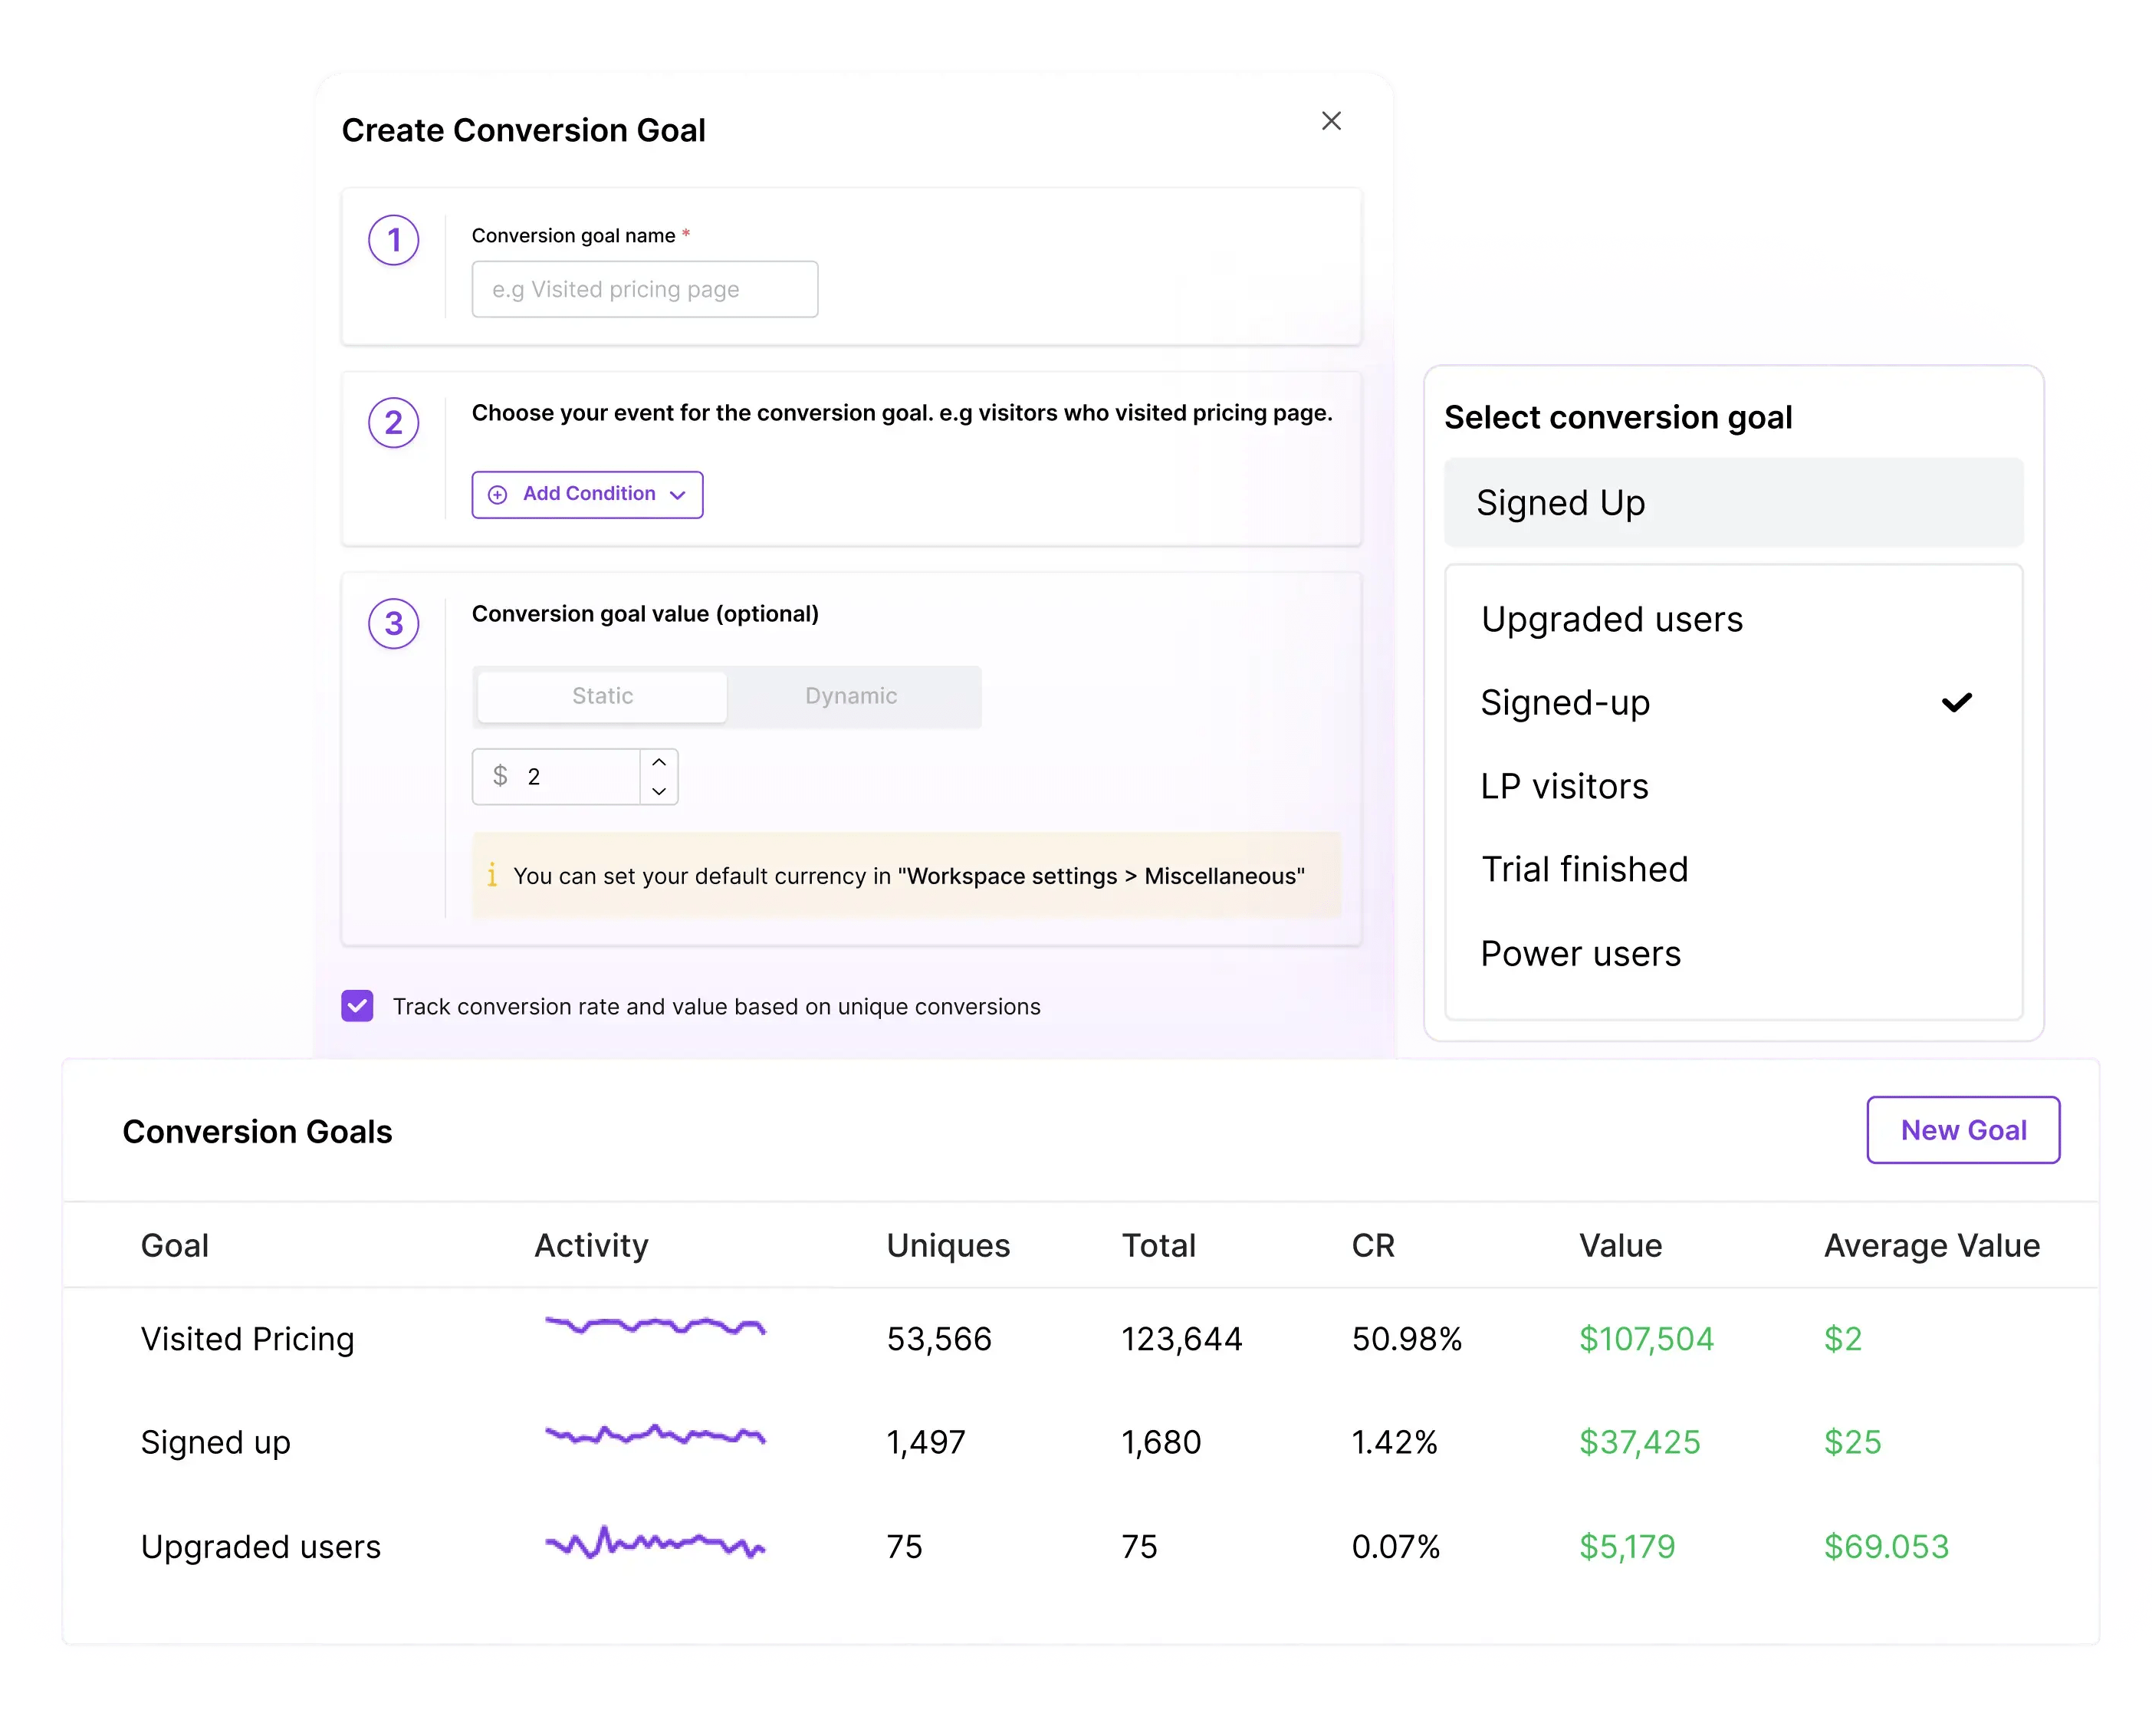Increase goal value with up arrow
This screenshot has width=2152, height=1736.
click(x=659, y=762)
